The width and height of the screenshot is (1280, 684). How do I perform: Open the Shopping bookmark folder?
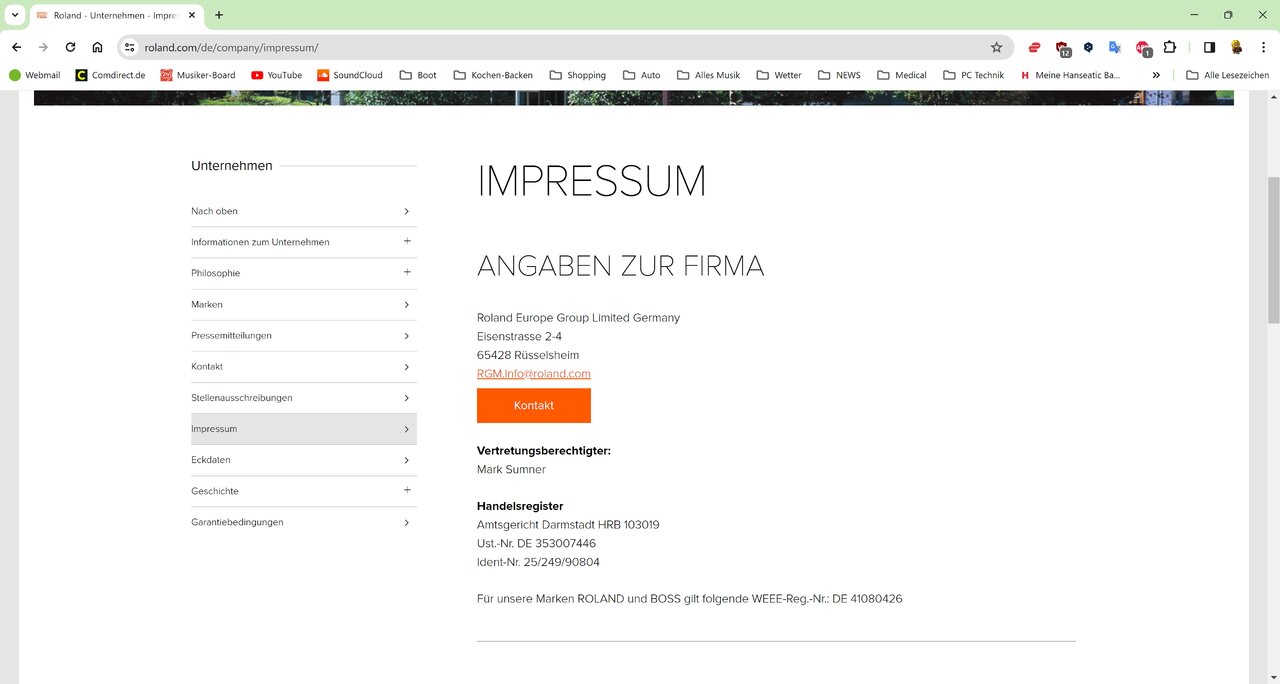pyautogui.click(x=578, y=75)
